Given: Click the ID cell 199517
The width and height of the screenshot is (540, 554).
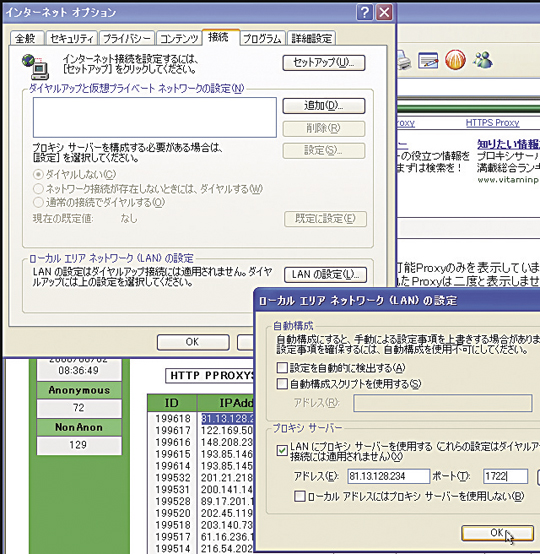Looking at the screenshot, I should tap(173, 537).
